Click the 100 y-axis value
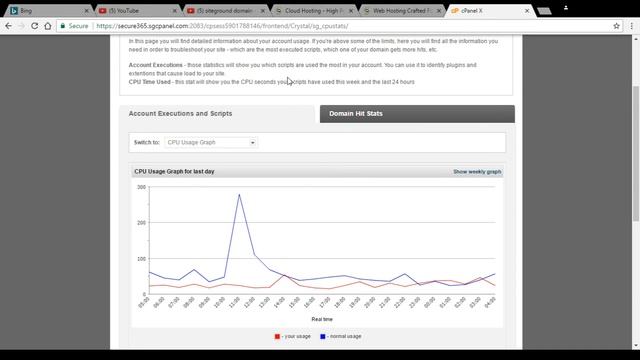This screenshot has width=640, height=360. point(141,259)
